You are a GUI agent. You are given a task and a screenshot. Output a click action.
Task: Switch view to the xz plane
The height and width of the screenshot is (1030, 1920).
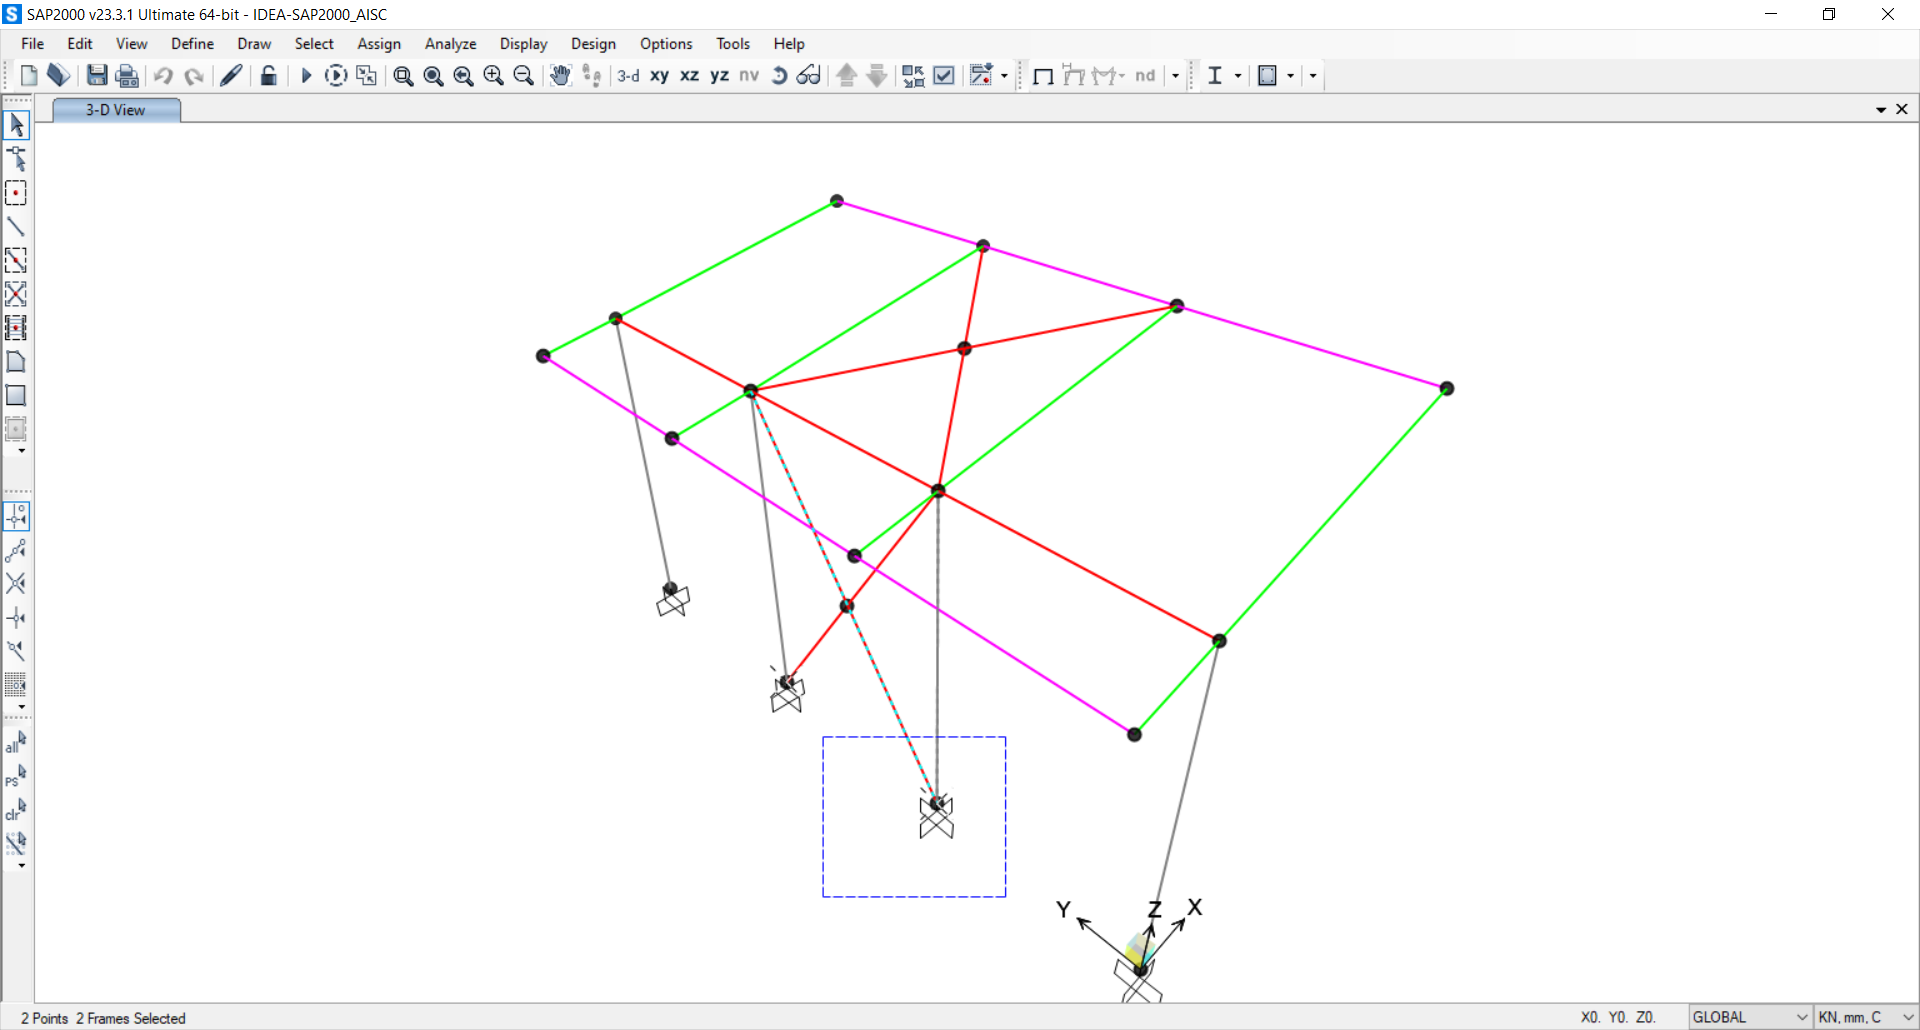point(689,75)
